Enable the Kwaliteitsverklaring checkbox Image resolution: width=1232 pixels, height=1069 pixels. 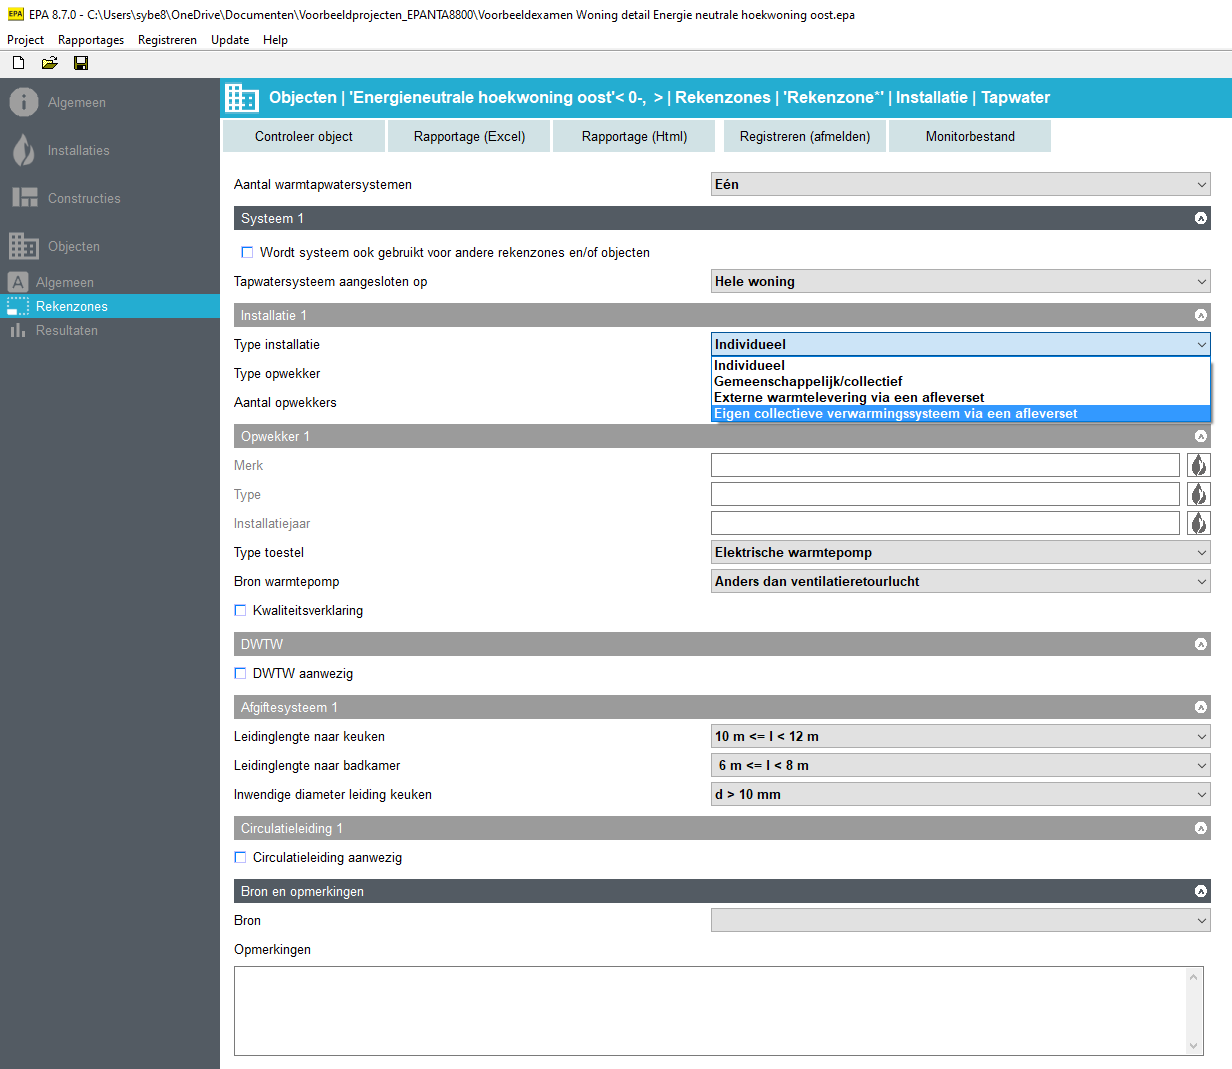(240, 610)
